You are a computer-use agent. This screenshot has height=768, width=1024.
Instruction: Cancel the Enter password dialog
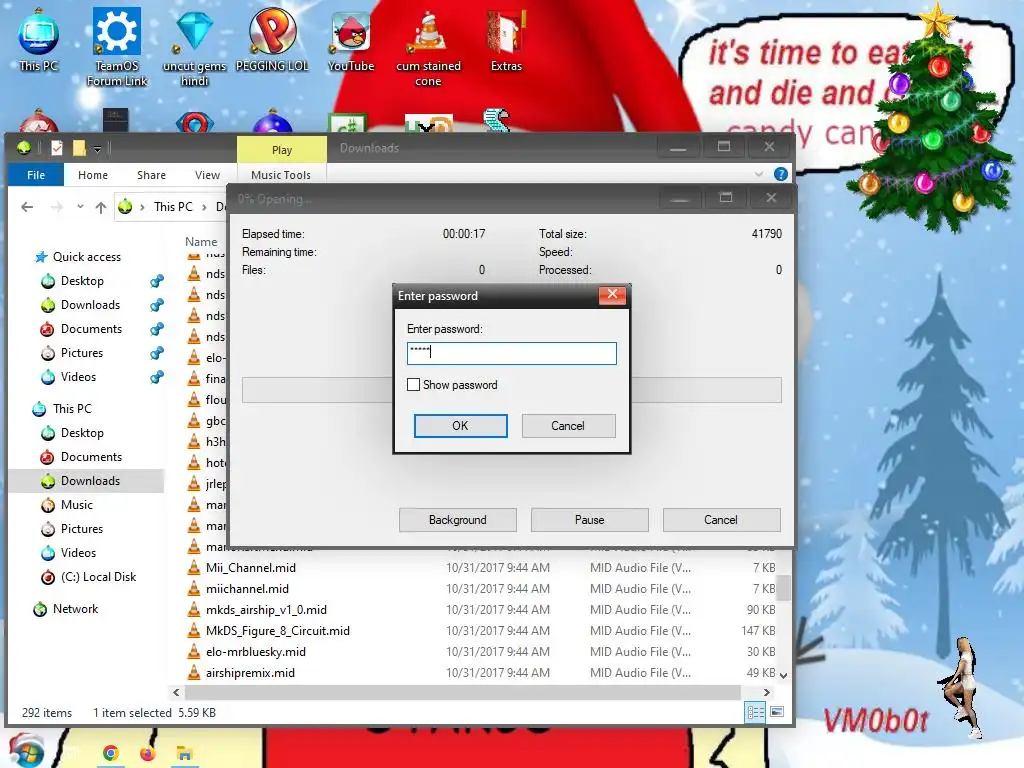coord(568,426)
